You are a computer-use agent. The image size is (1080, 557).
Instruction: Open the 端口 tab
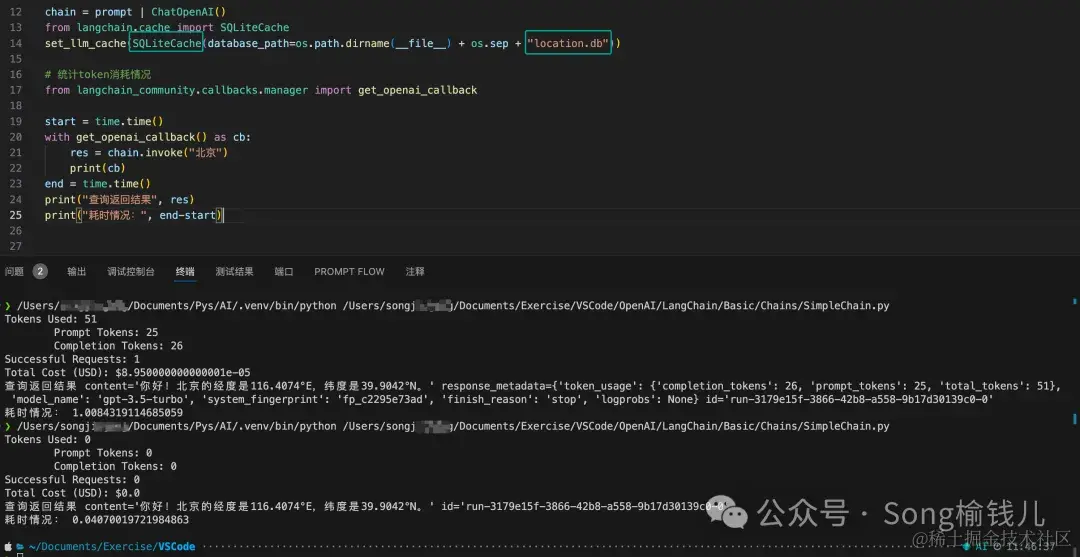coord(284,271)
